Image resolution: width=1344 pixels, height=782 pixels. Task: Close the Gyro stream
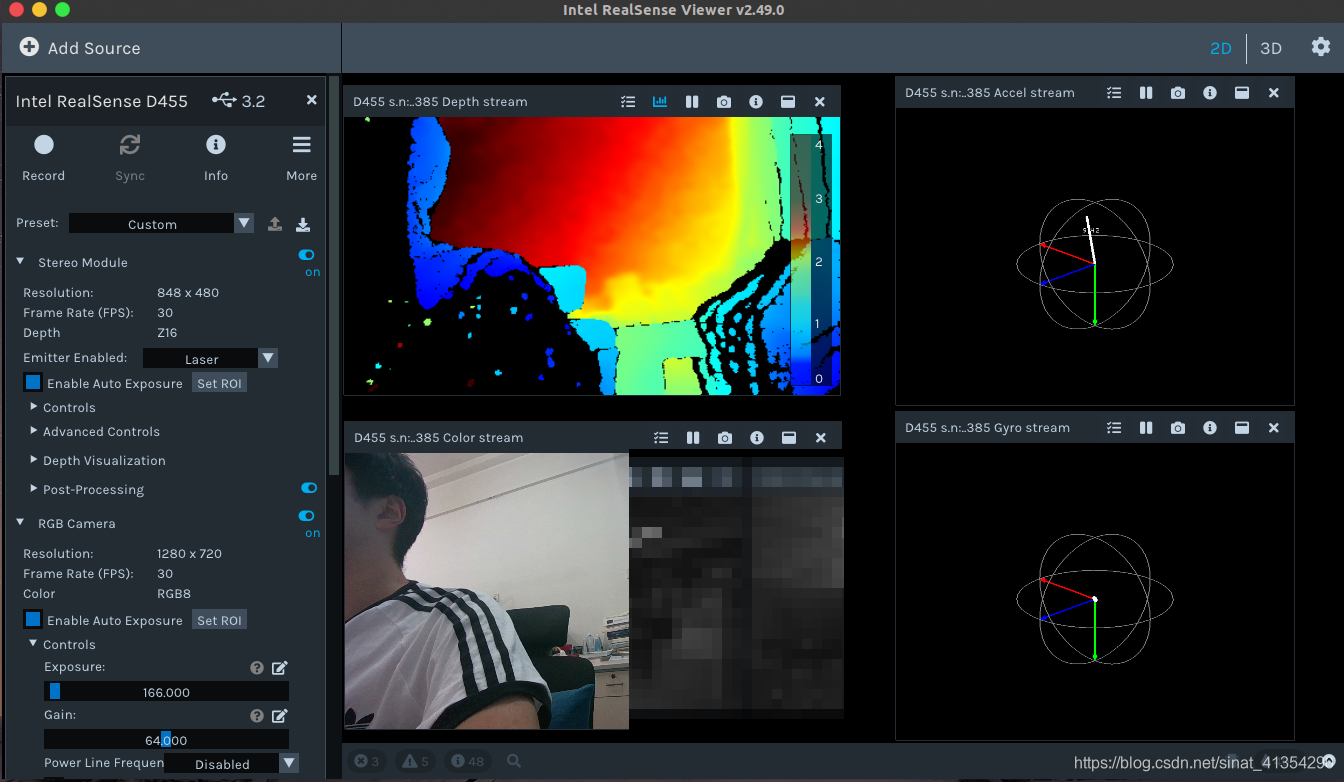1274,428
